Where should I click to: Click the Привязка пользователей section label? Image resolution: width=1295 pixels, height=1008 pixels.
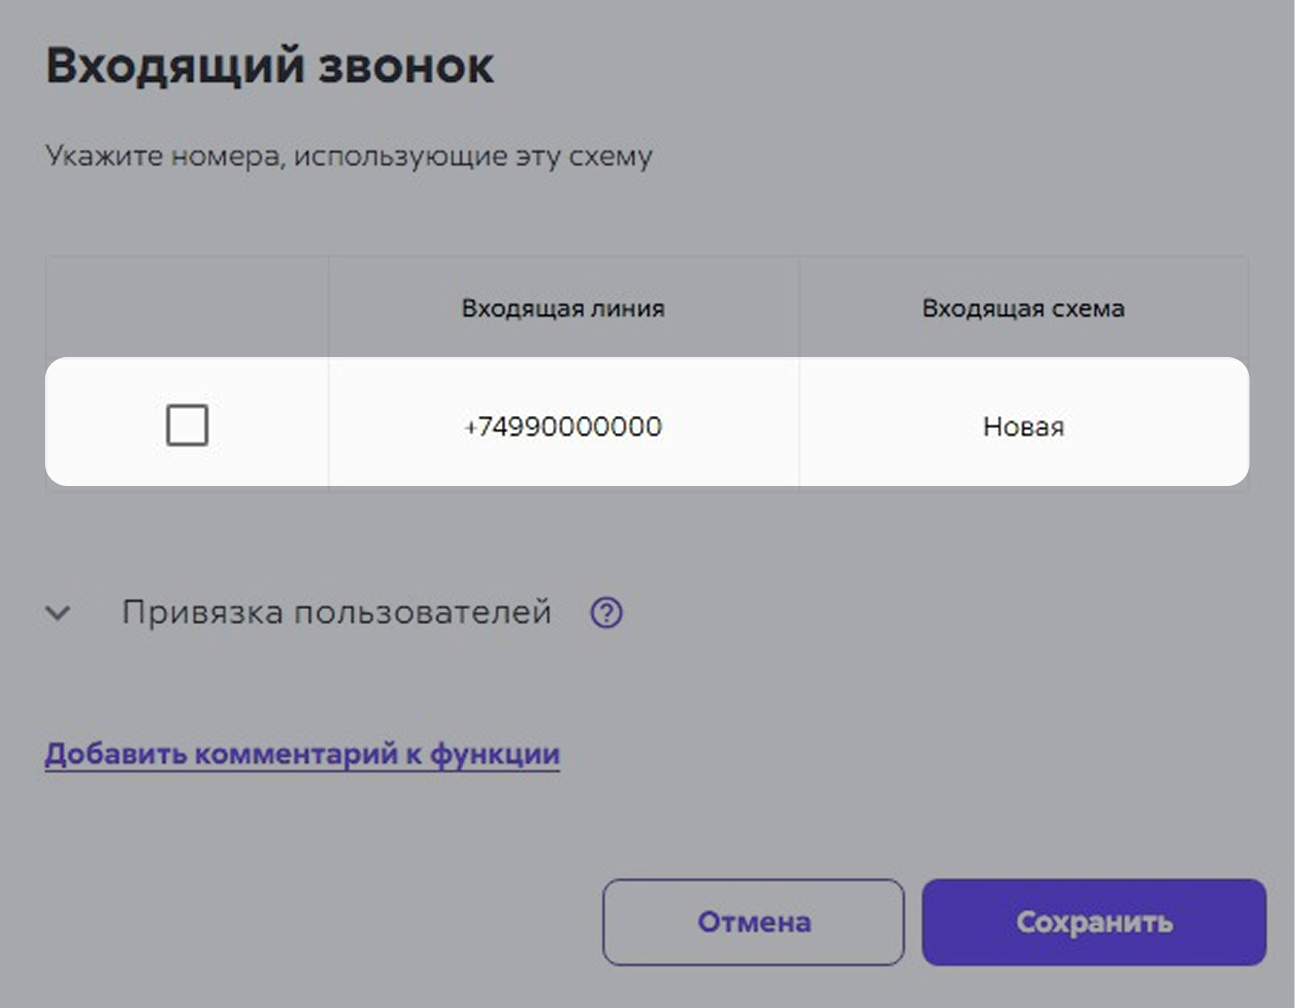coord(336,612)
